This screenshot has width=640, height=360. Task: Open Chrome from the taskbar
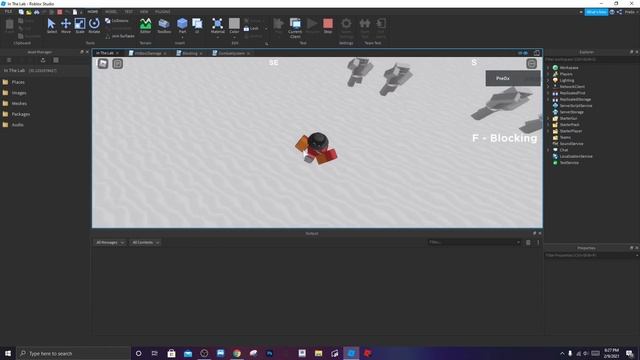click(237, 353)
